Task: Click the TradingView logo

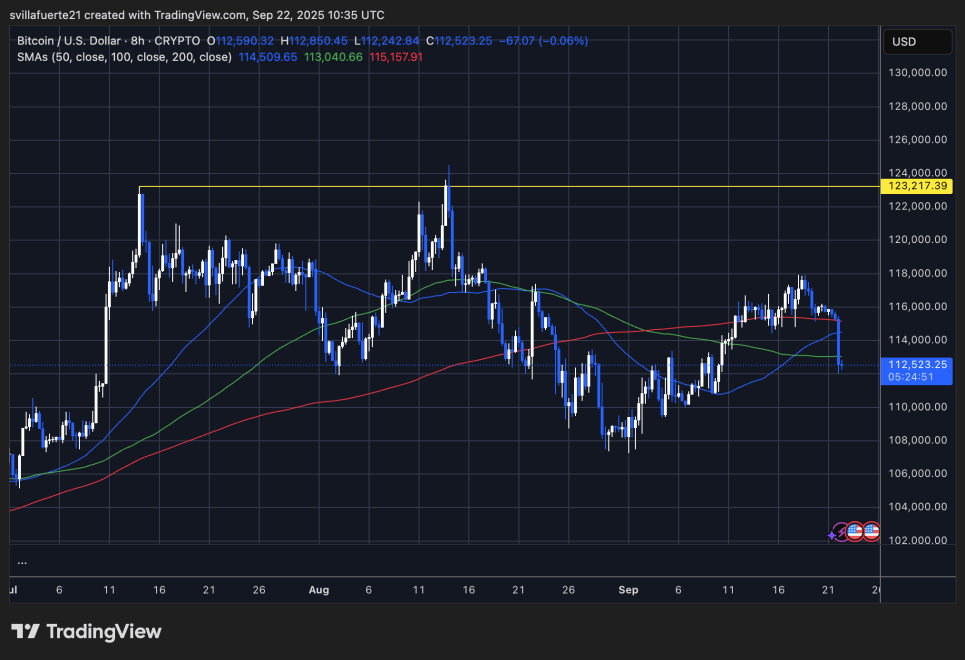Action: 85,632
